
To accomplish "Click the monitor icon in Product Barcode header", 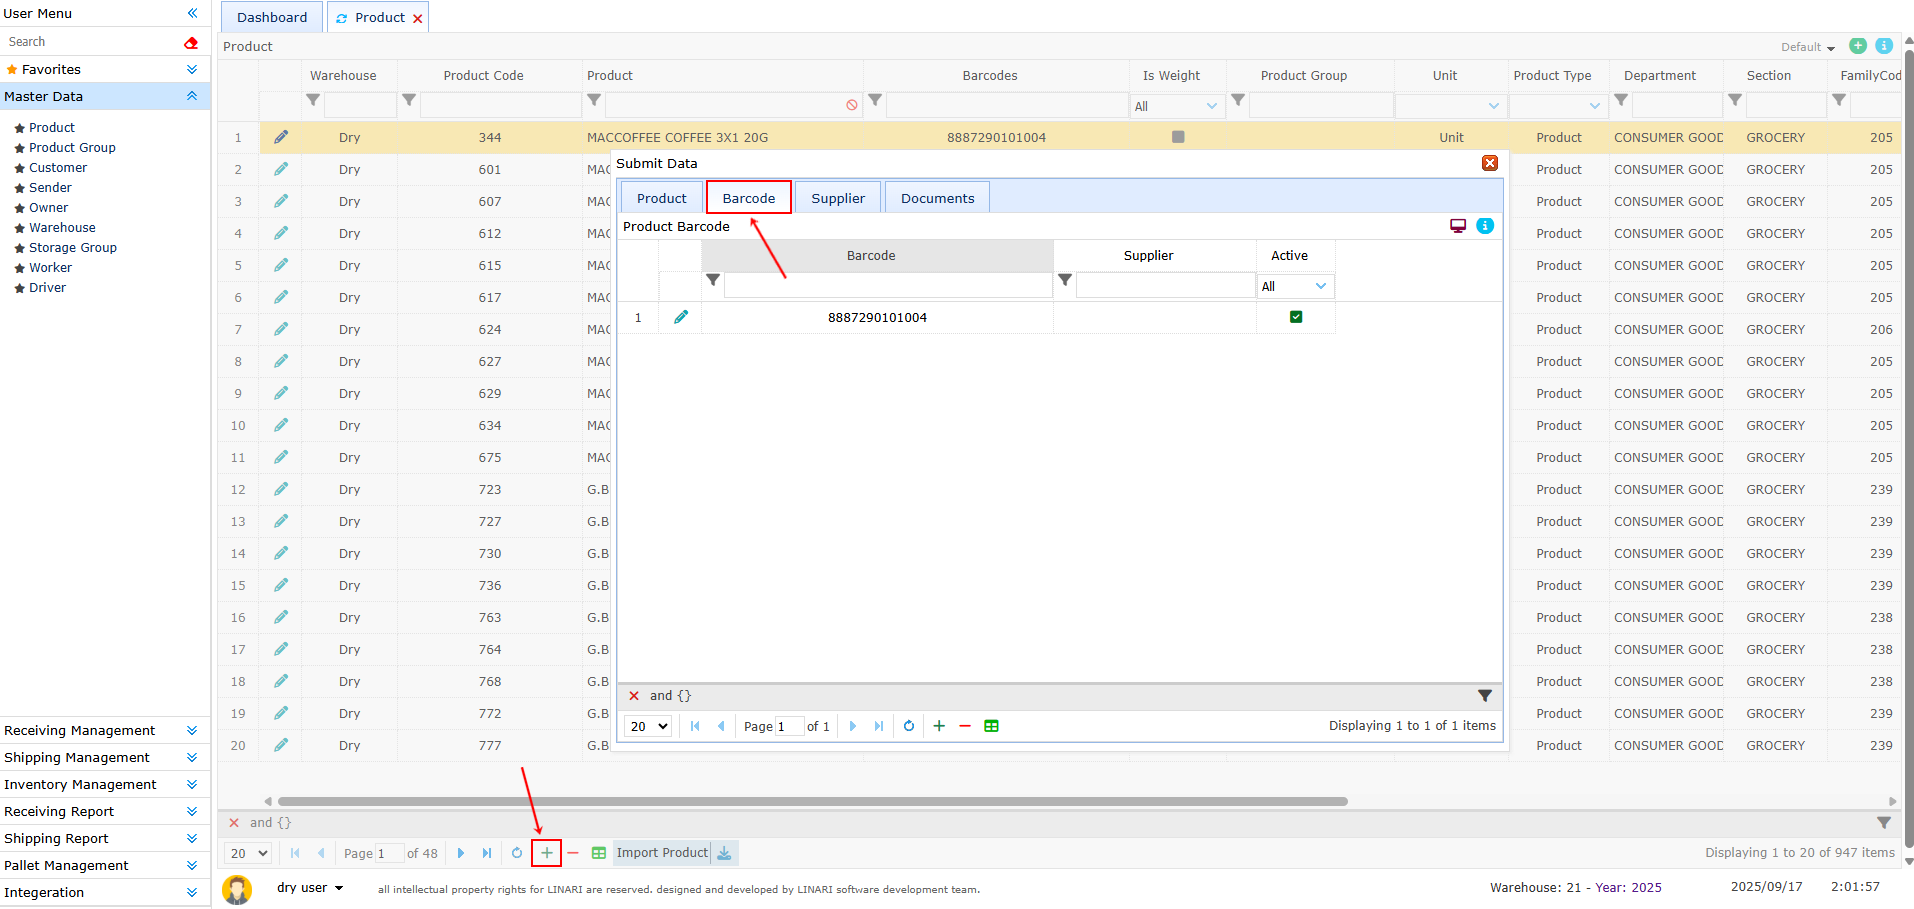I will [x=1458, y=226].
